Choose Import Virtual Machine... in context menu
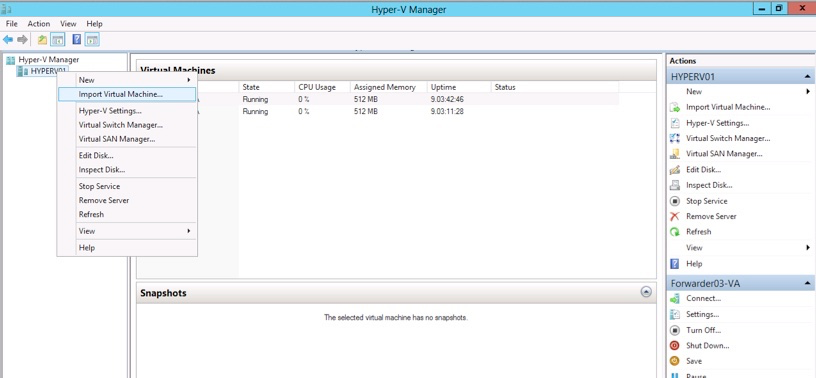Viewport: 816px width, 378px height. tap(127, 94)
